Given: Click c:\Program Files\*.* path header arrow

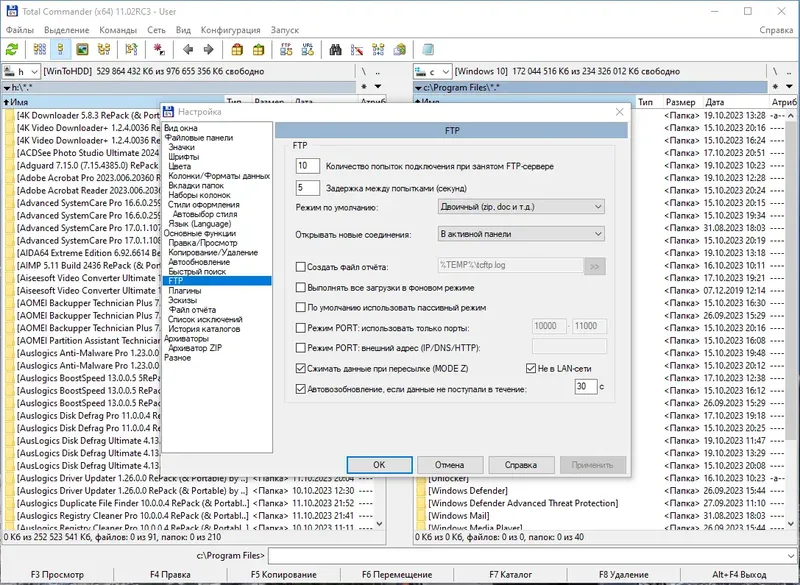Looking at the screenshot, I should point(418,88).
